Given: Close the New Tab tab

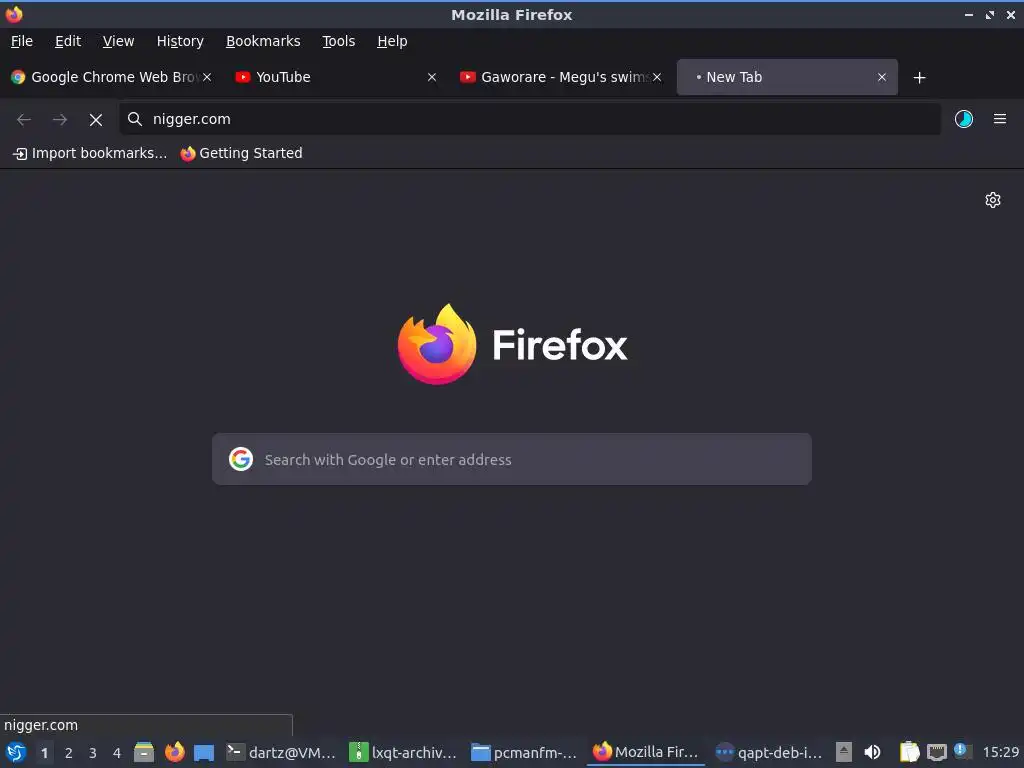Looking at the screenshot, I should pyautogui.click(x=882, y=77).
